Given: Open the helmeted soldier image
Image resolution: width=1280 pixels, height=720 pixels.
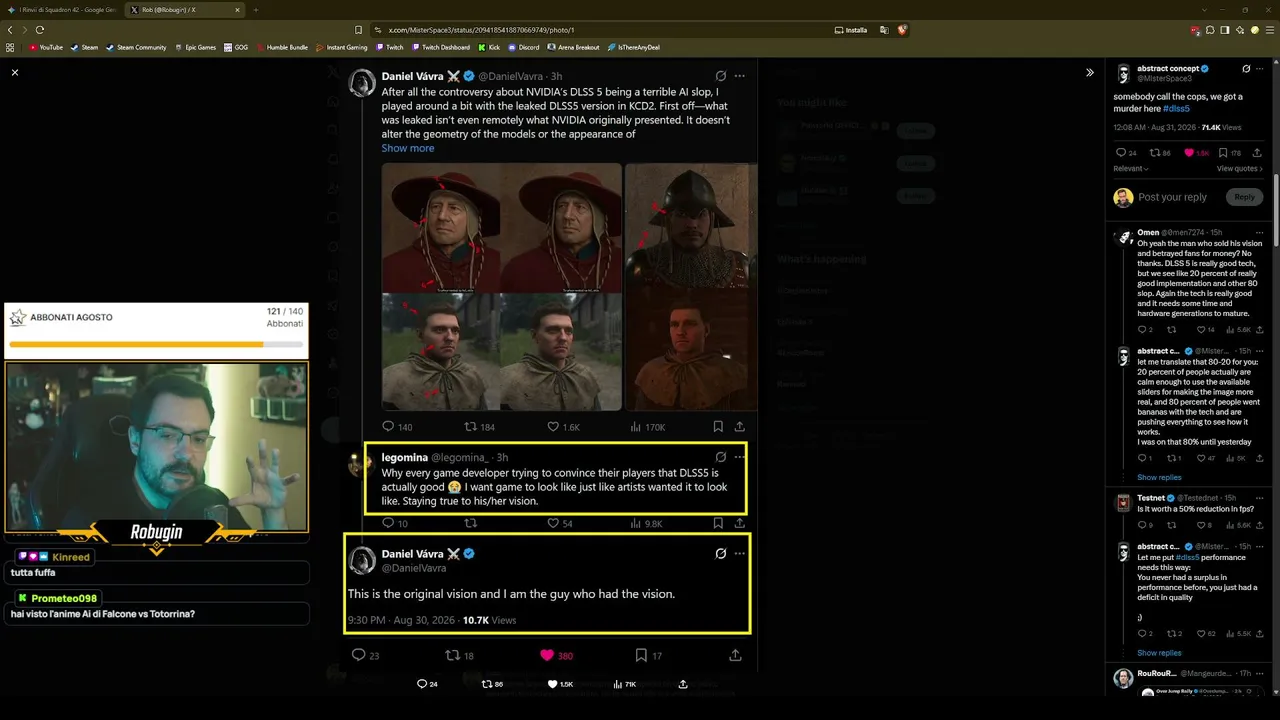Looking at the screenshot, I should point(691,226).
